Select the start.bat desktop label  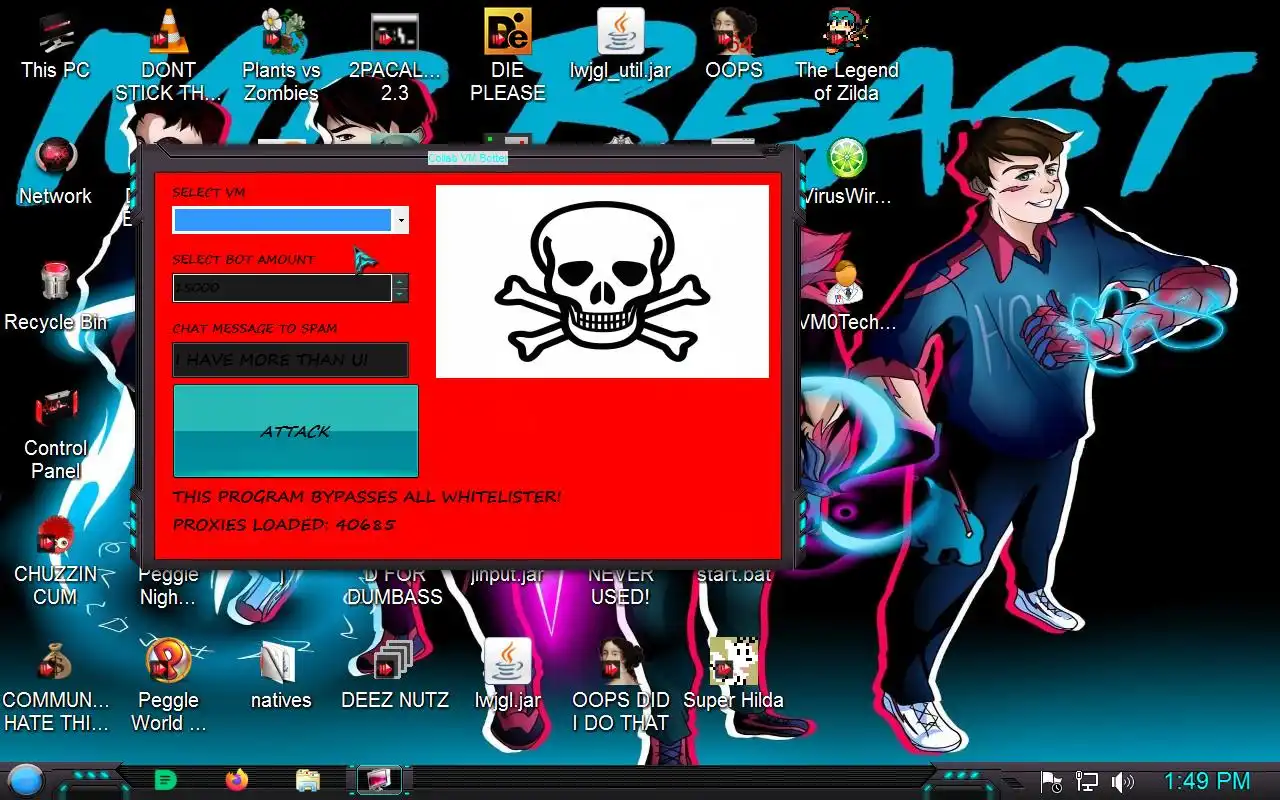click(733, 574)
